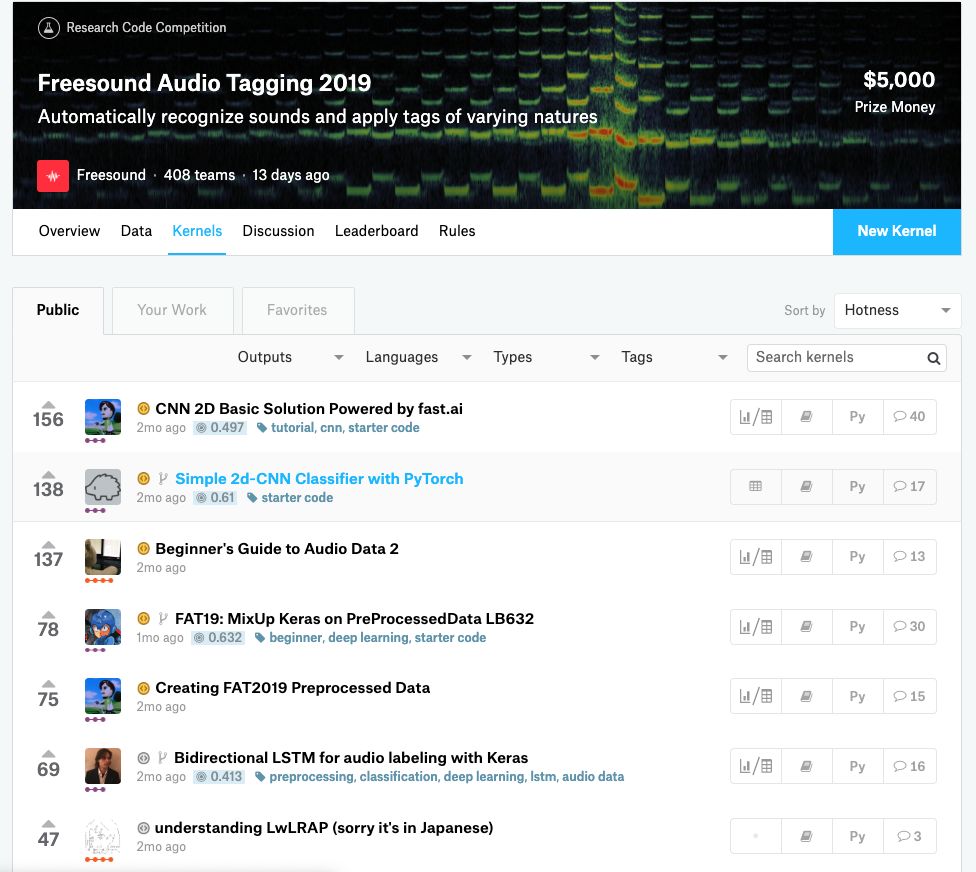Screen dimensions: 976x872
Task: Open CNN 2D Basic Solution Powered by fast.ai
Action: [309, 409]
